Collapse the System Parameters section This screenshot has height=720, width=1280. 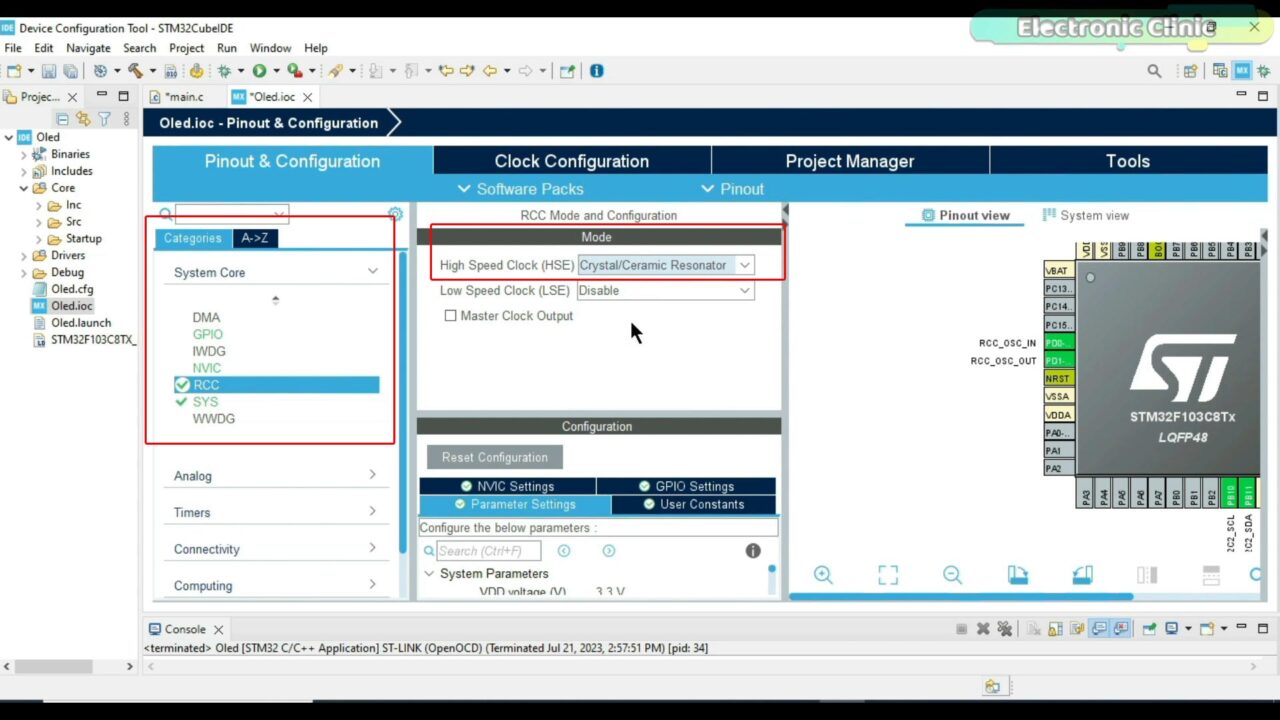[429, 574]
